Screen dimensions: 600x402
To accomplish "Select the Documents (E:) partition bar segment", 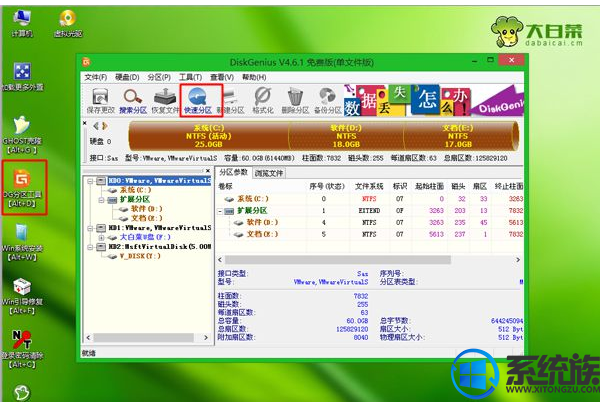I will 458,136.
